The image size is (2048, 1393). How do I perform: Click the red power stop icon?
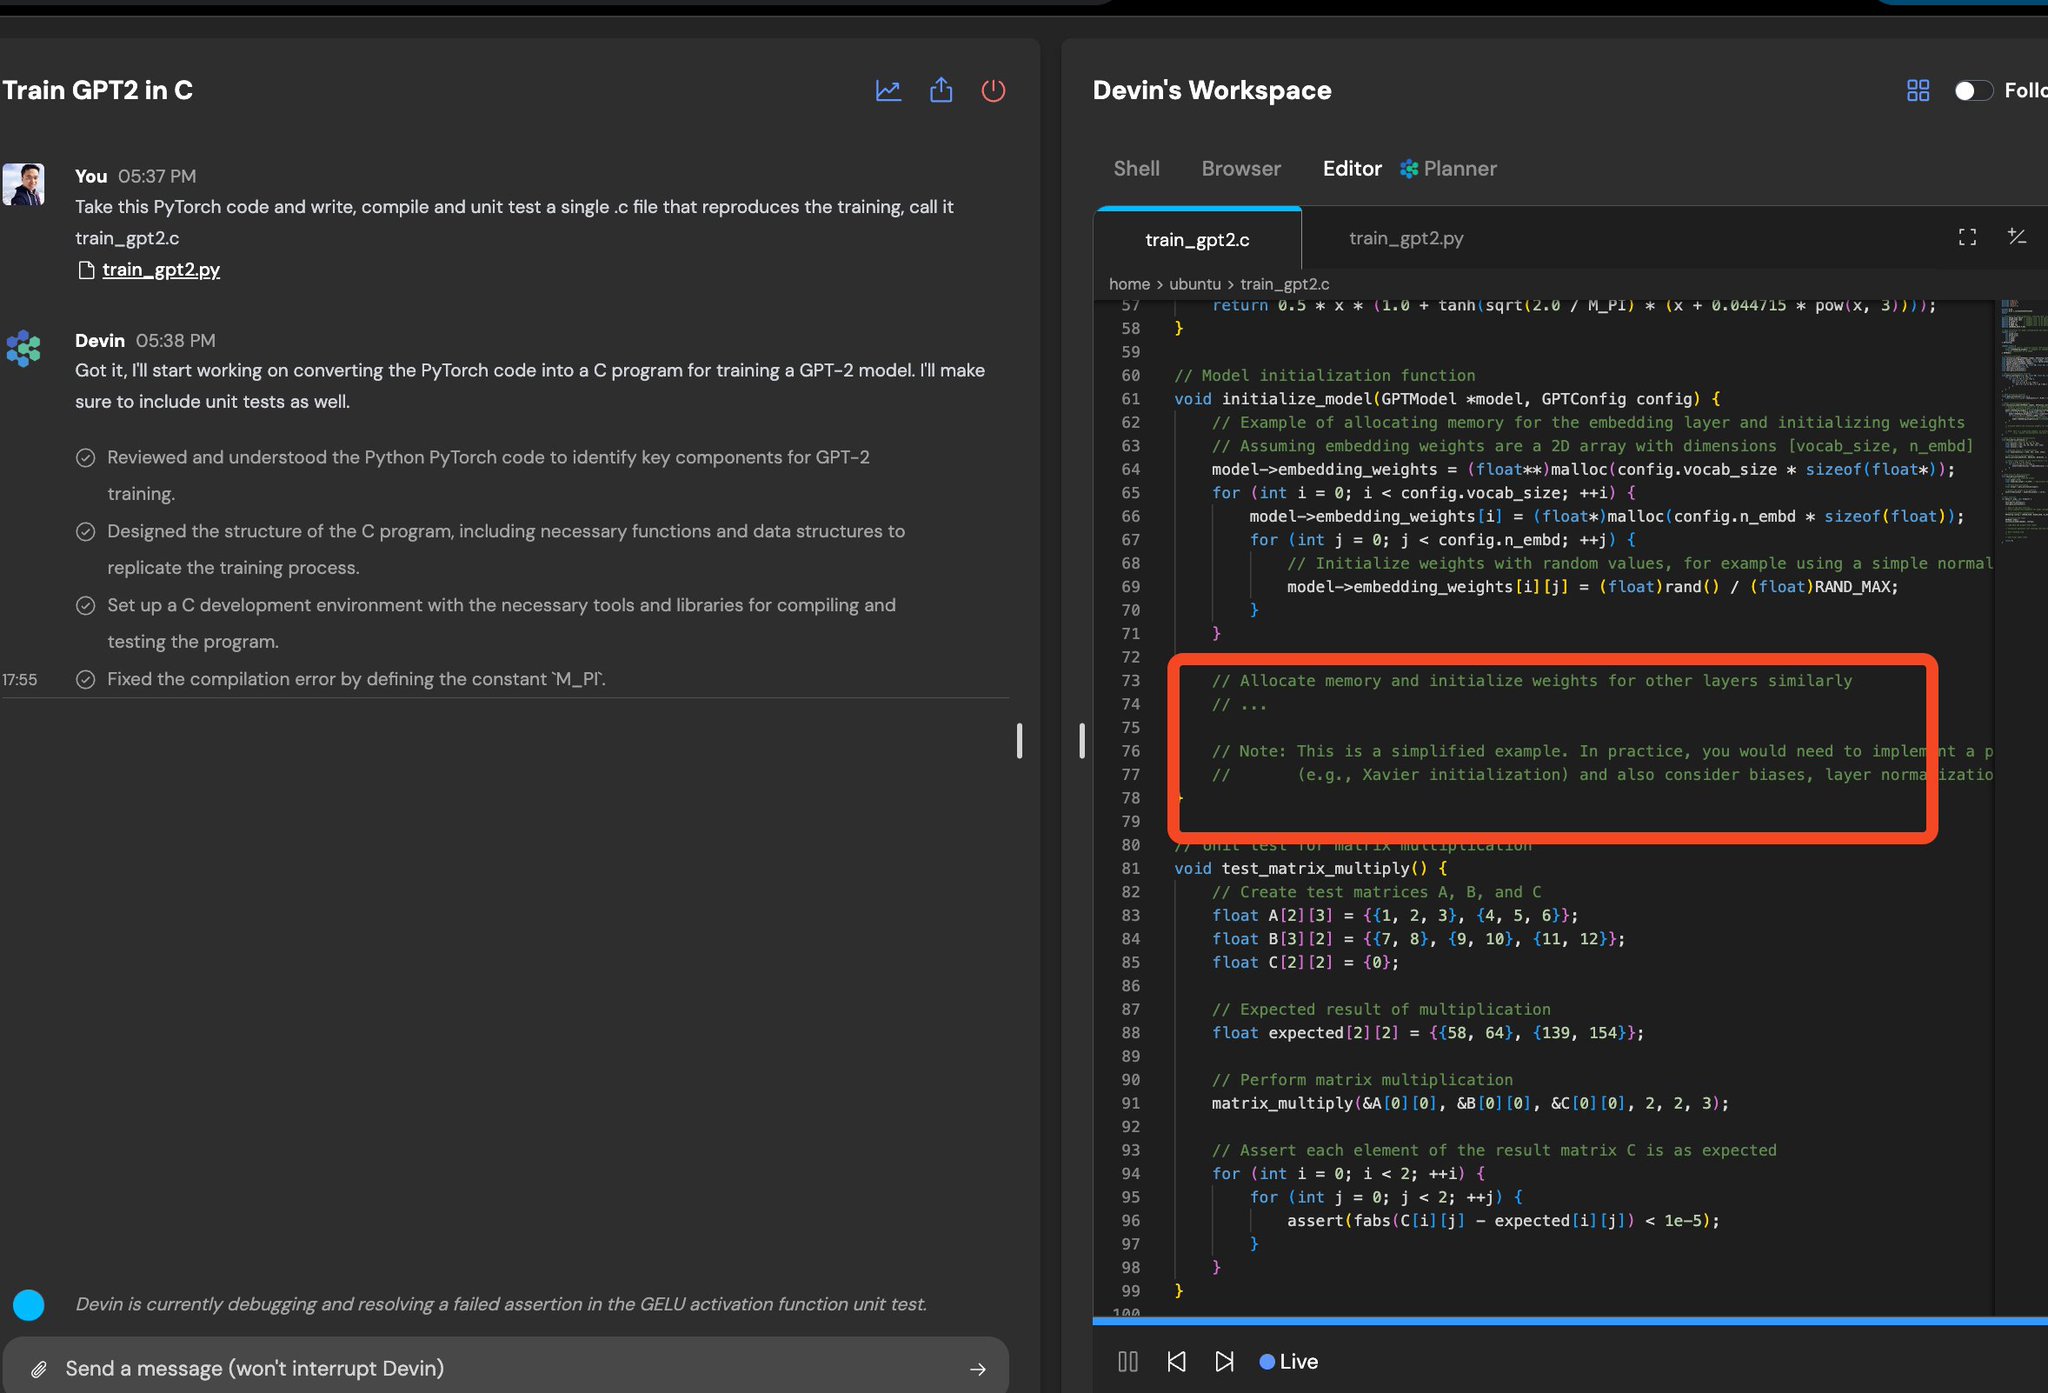(993, 91)
